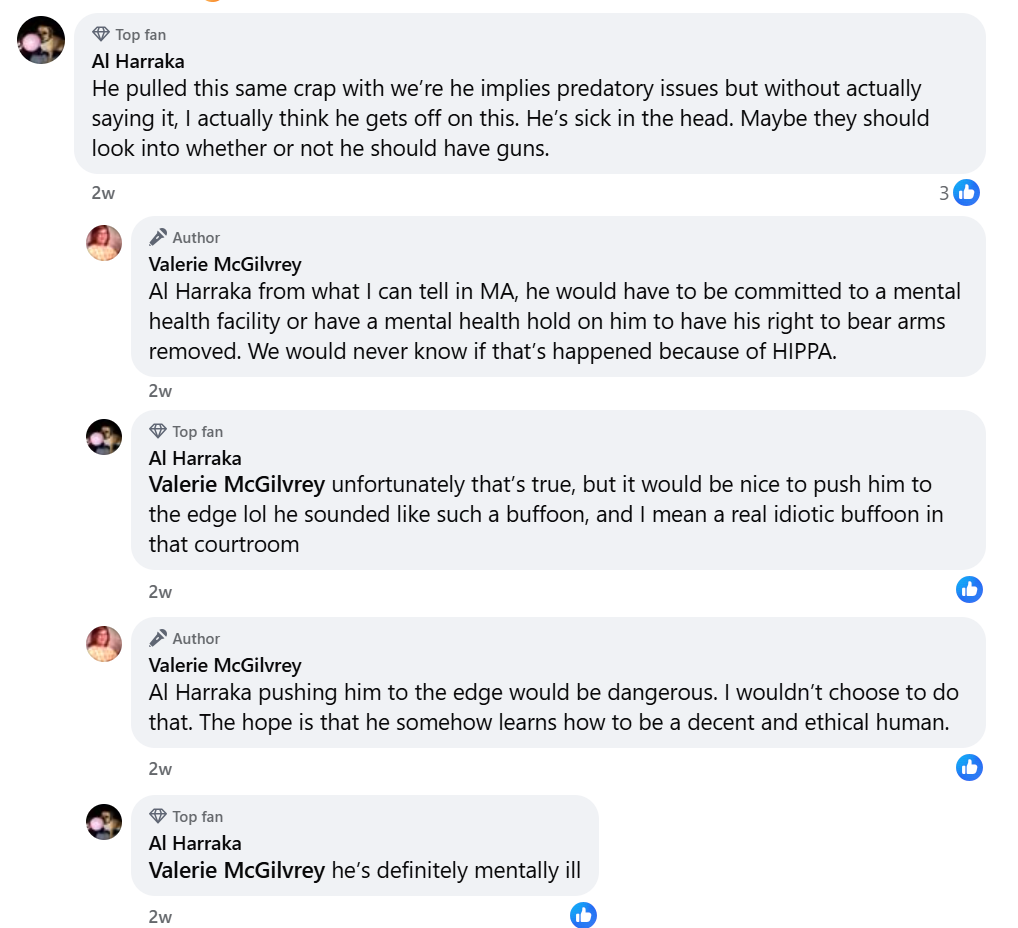Click the Valerie McGilvrey mention before "unfortunately that's true"

pos(237,485)
